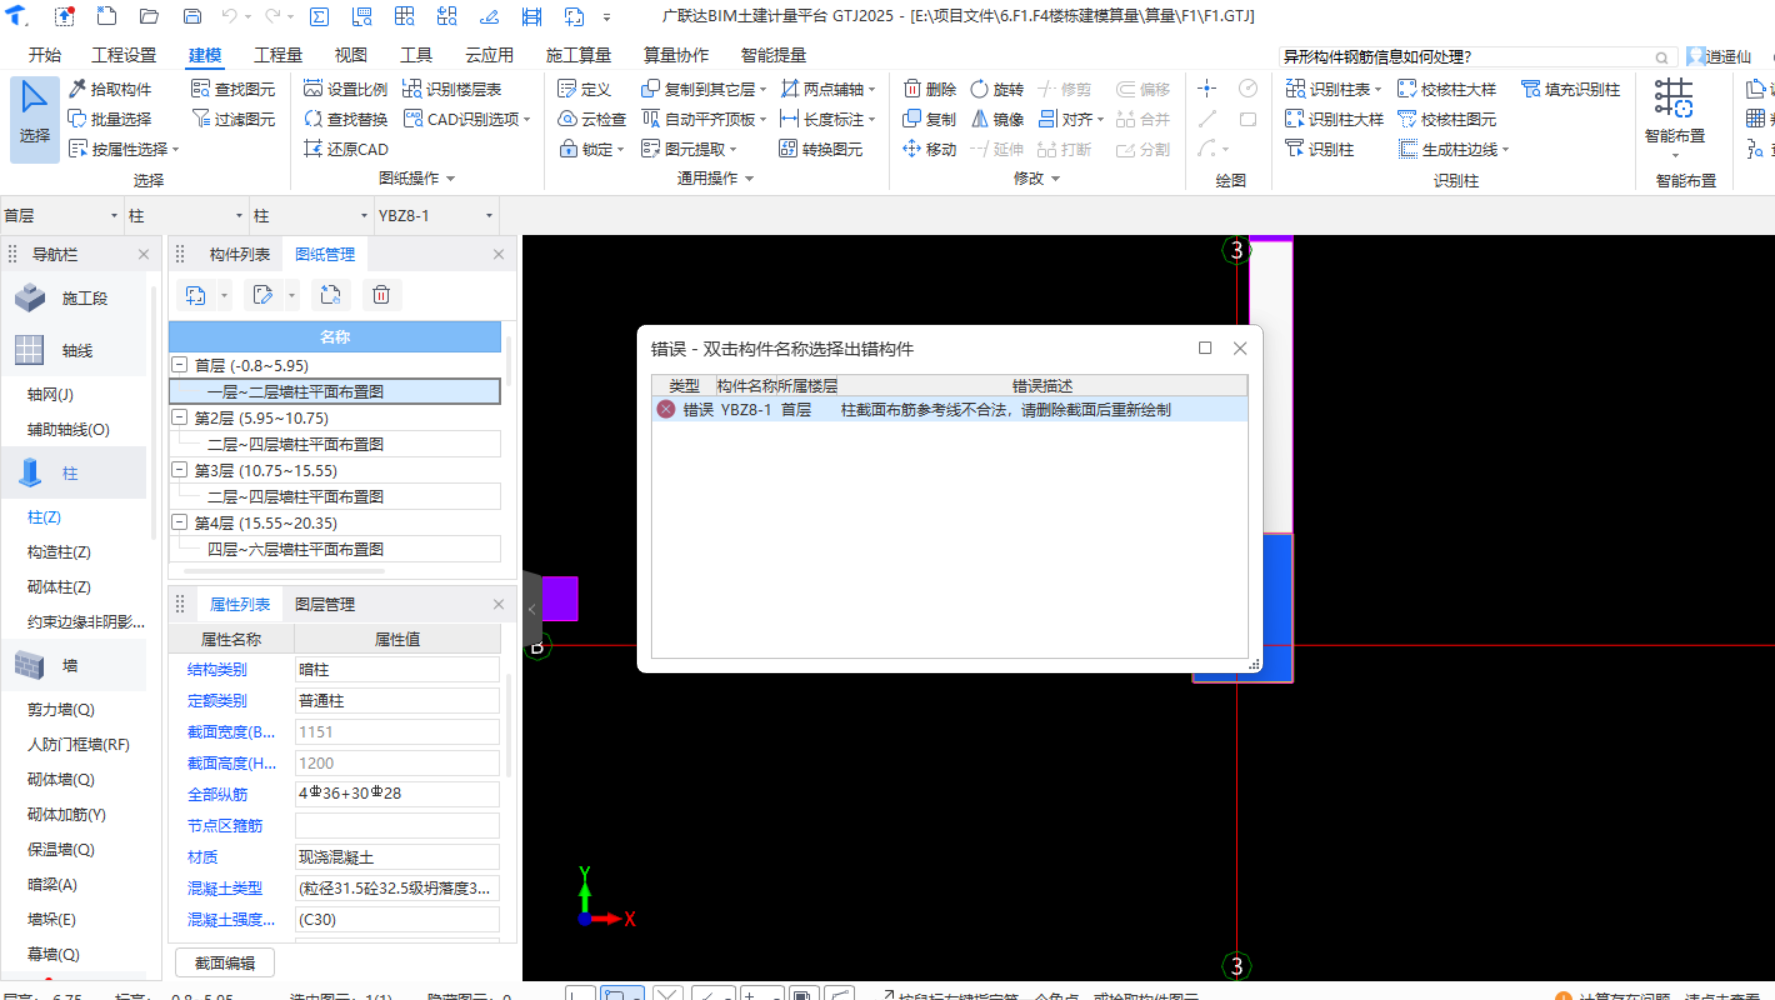The width and height of the screenshot is (1775, 1000).
Task: Select 构造柱(Z) in the navigation bar
Action: pyautogui.click(x=59, y=552)
